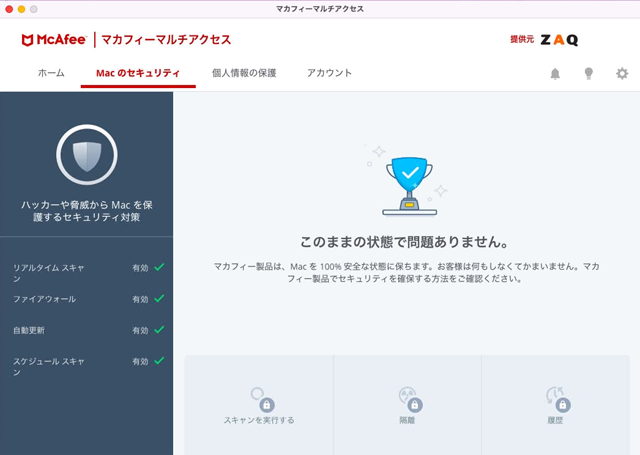Close the window with red button
The height and width of the screenshot is (455, 640).
click(x=9, y=9)
